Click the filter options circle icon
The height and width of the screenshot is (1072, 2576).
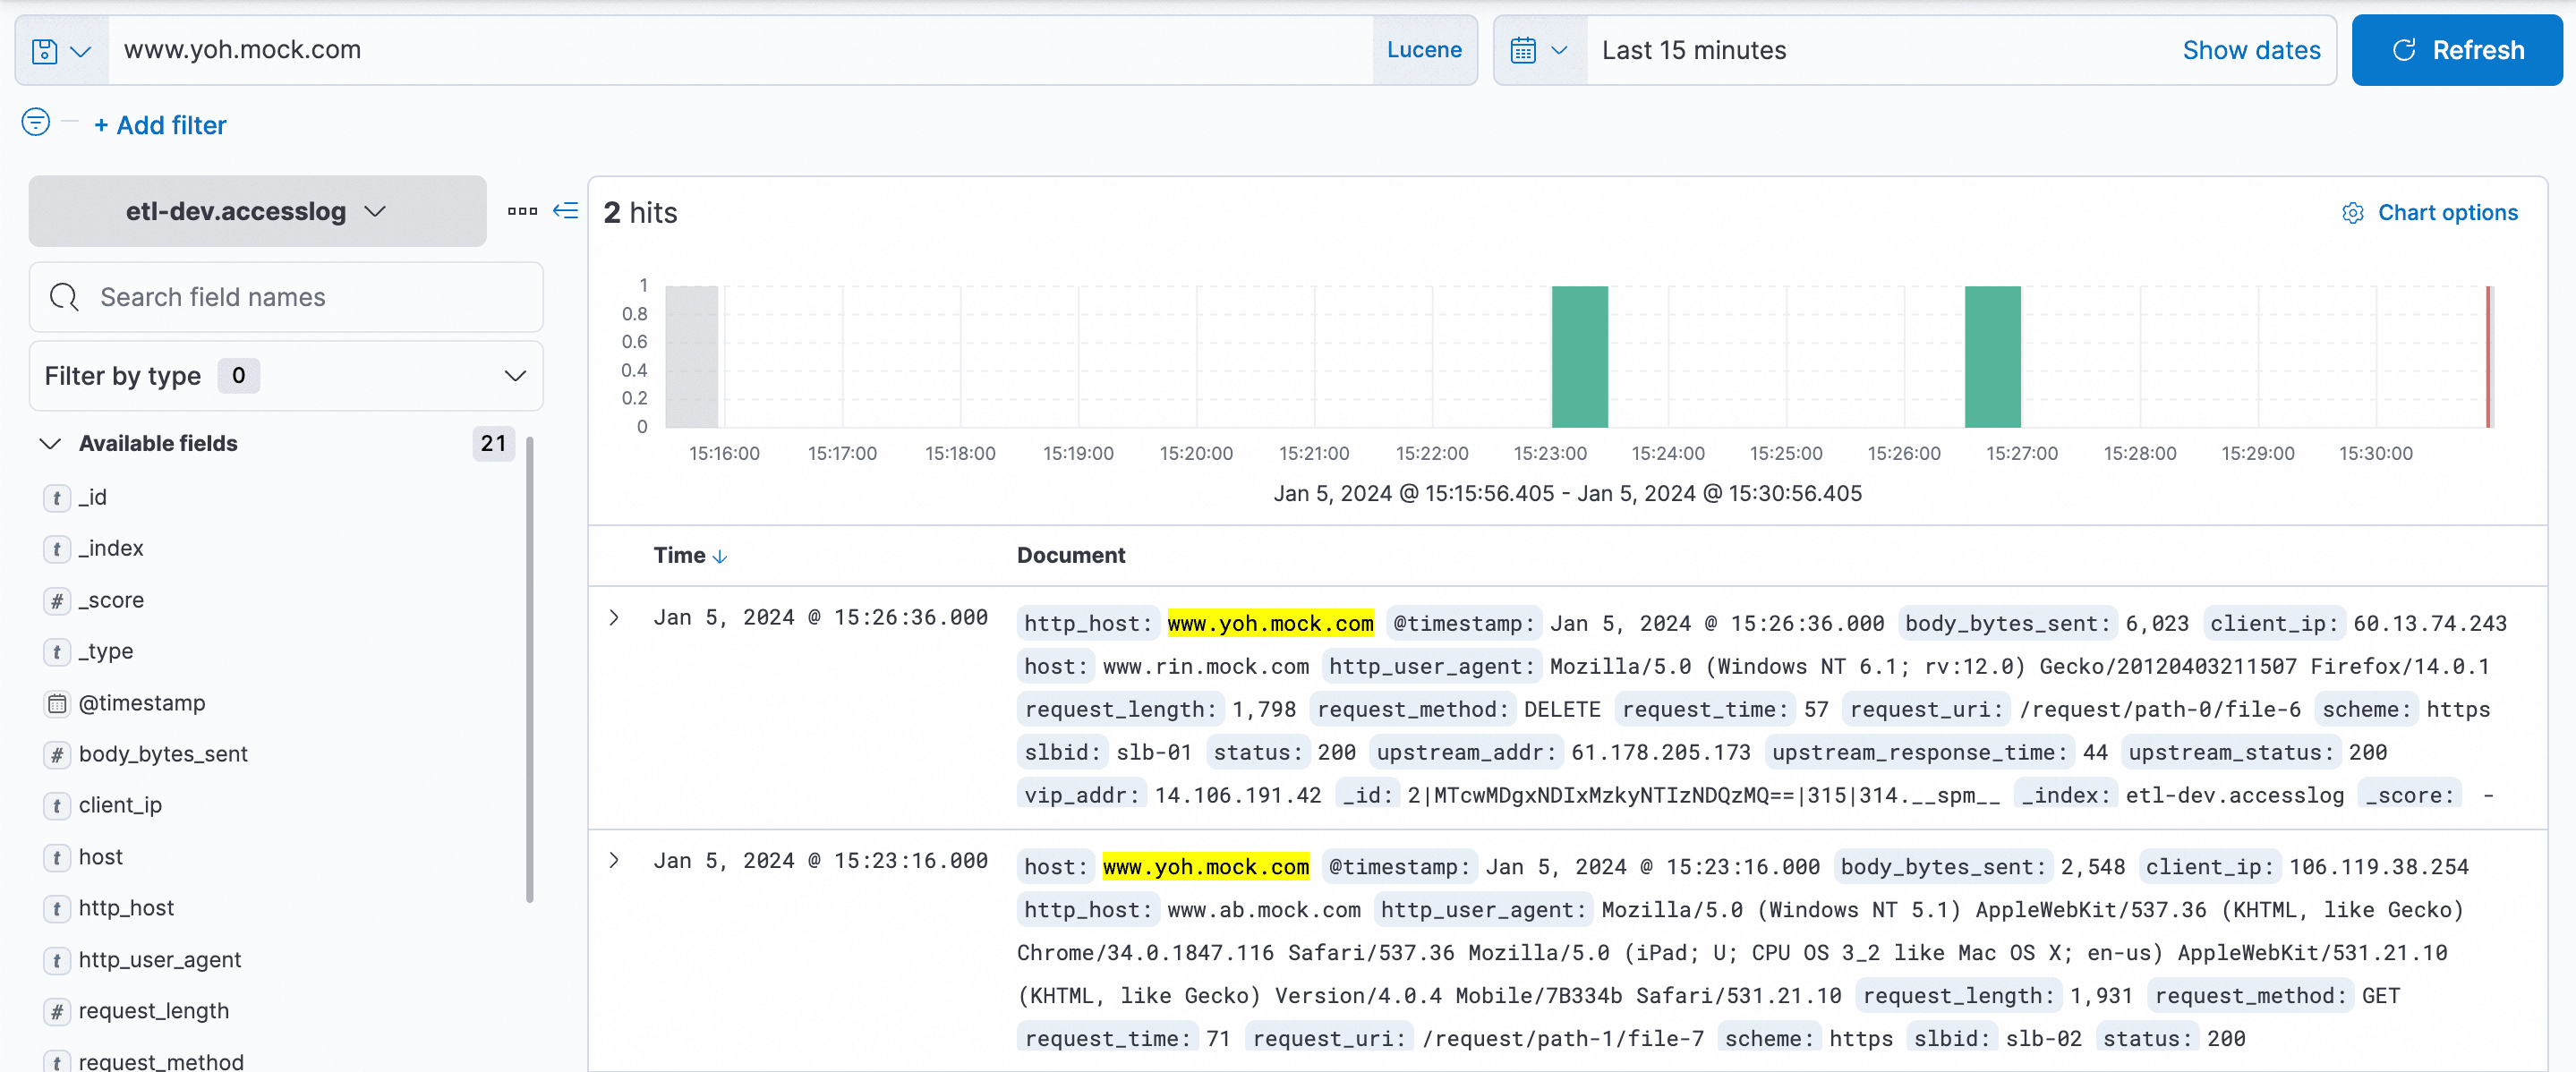click(36, 123)
